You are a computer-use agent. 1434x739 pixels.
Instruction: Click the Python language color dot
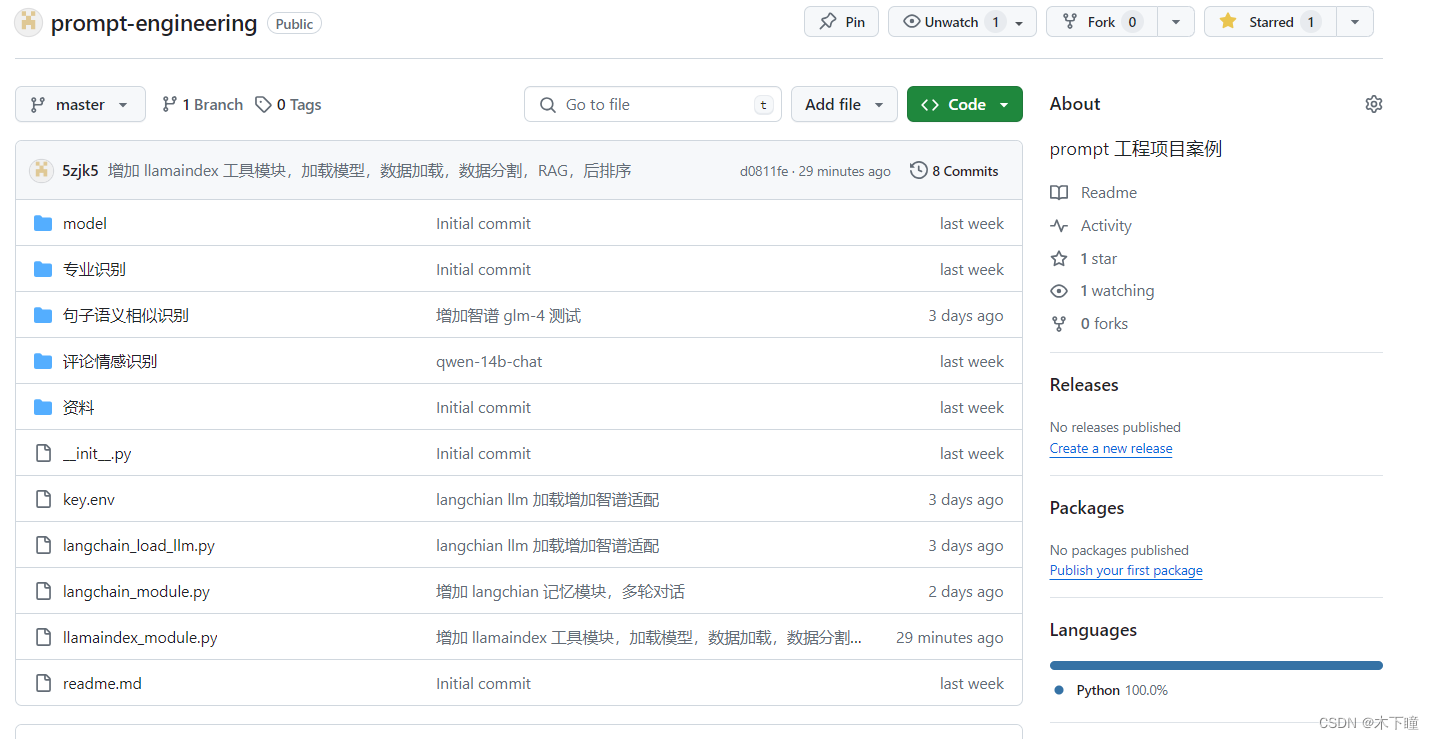point(1059,690)
